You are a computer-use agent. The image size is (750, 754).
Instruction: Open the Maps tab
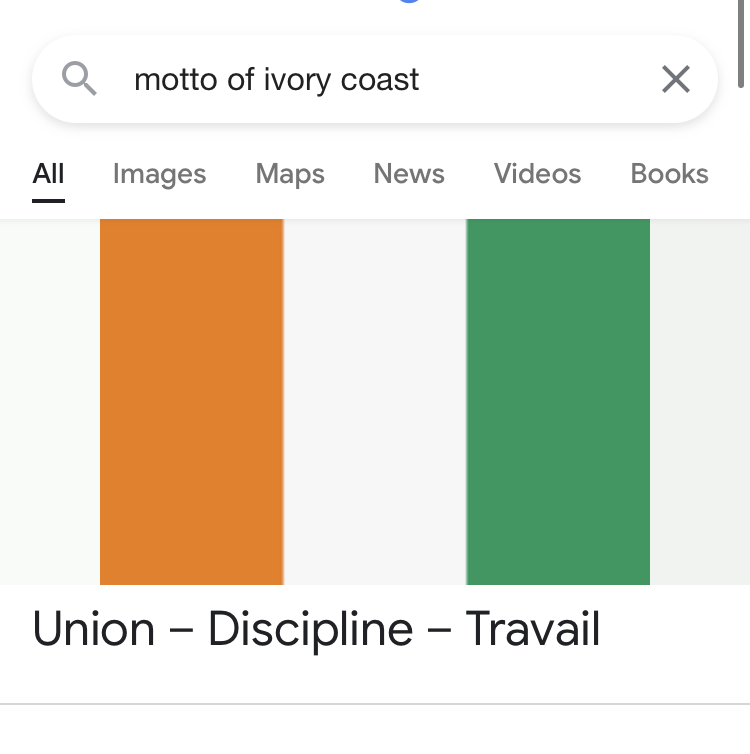(290, 174)
